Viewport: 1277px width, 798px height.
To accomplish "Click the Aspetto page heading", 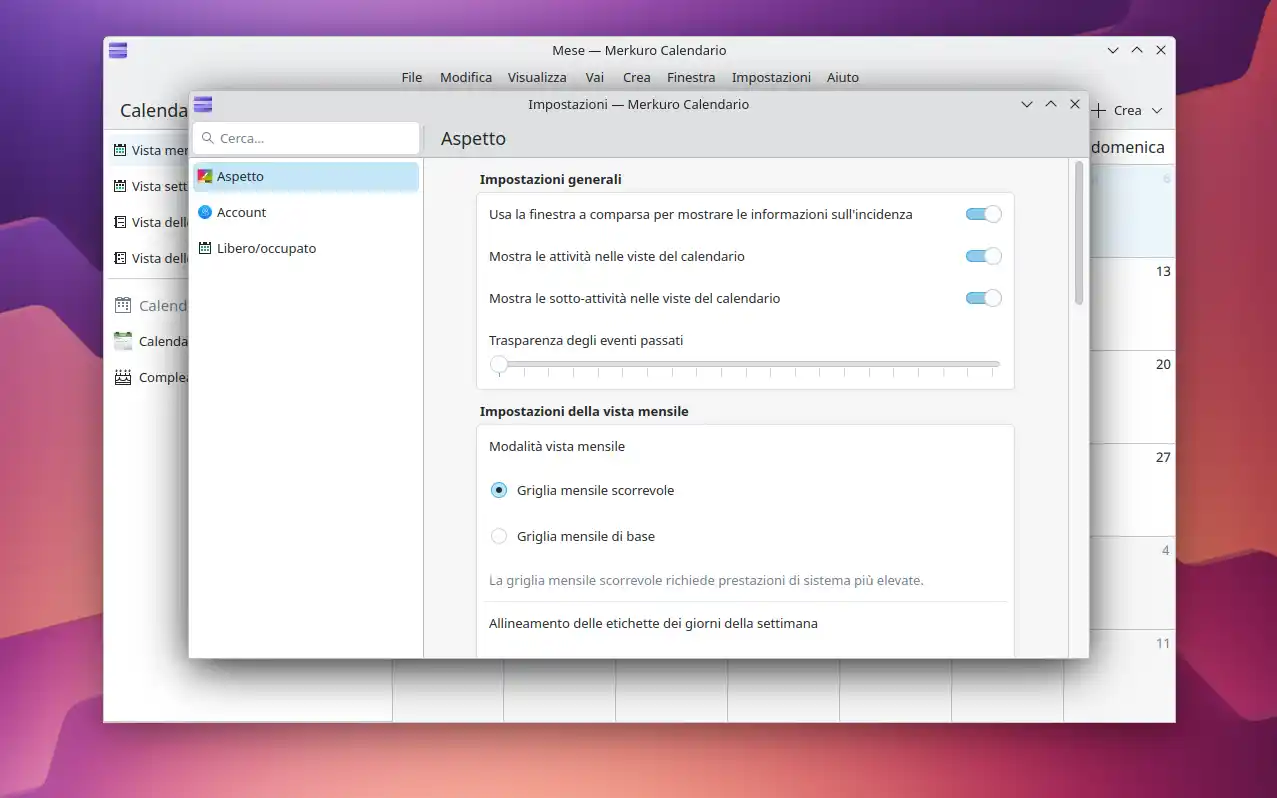I will 473,139.
